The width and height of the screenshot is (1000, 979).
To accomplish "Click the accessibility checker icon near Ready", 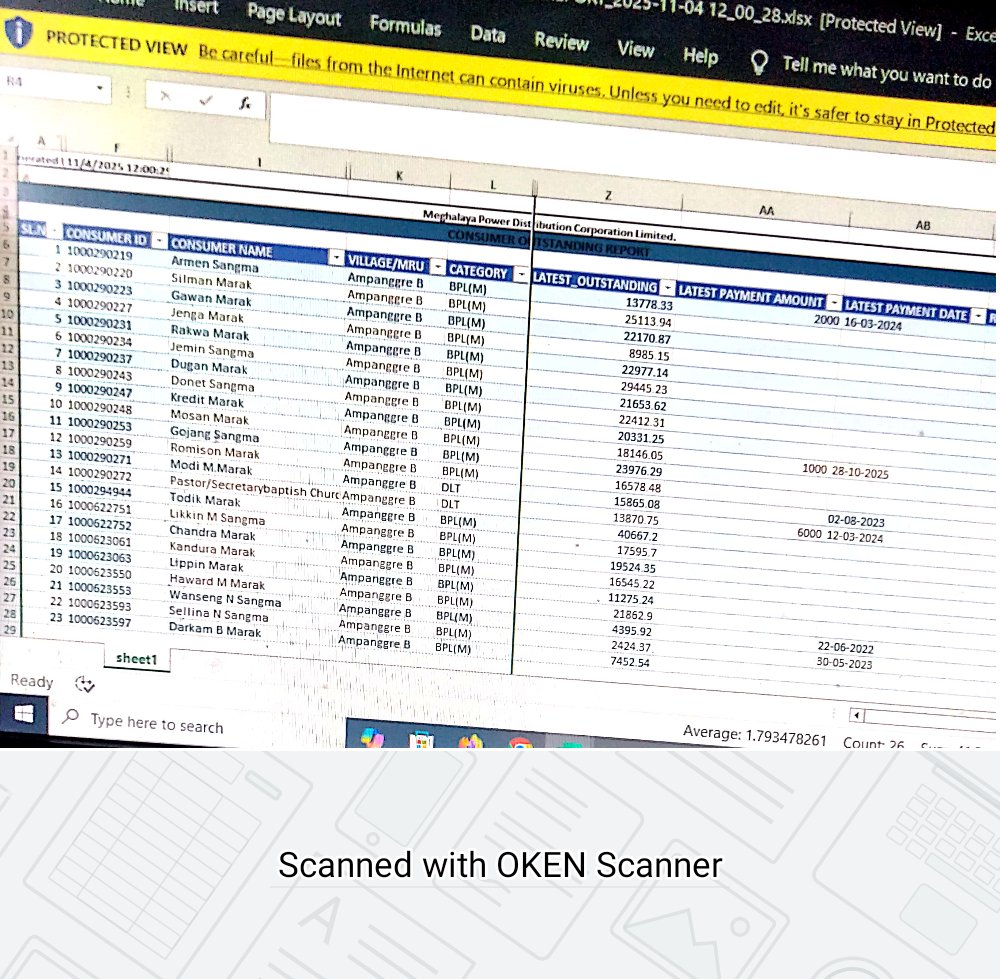I will pos(84,684).
